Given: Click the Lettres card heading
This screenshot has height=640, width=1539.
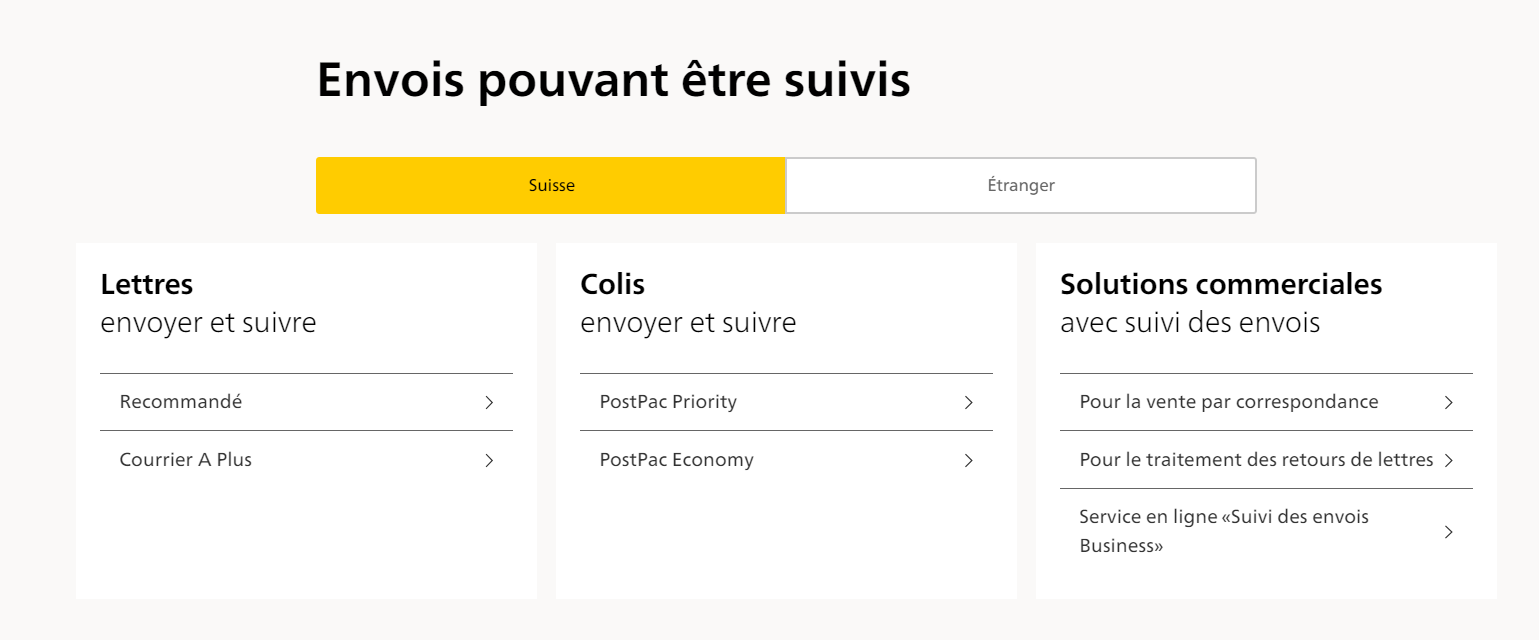Looking at the screenshot, I should [x=146, y=284].
